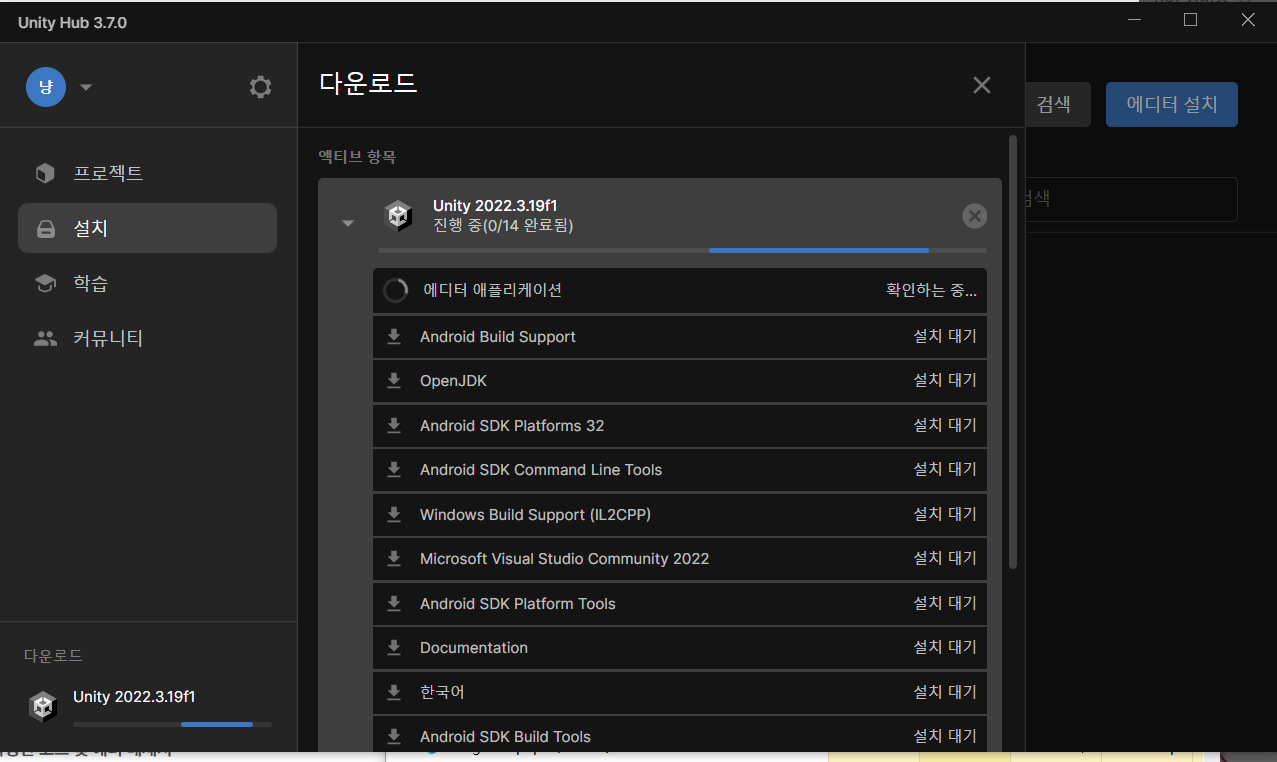Focus the search input field behind panel

click(x=1131, y=199)
